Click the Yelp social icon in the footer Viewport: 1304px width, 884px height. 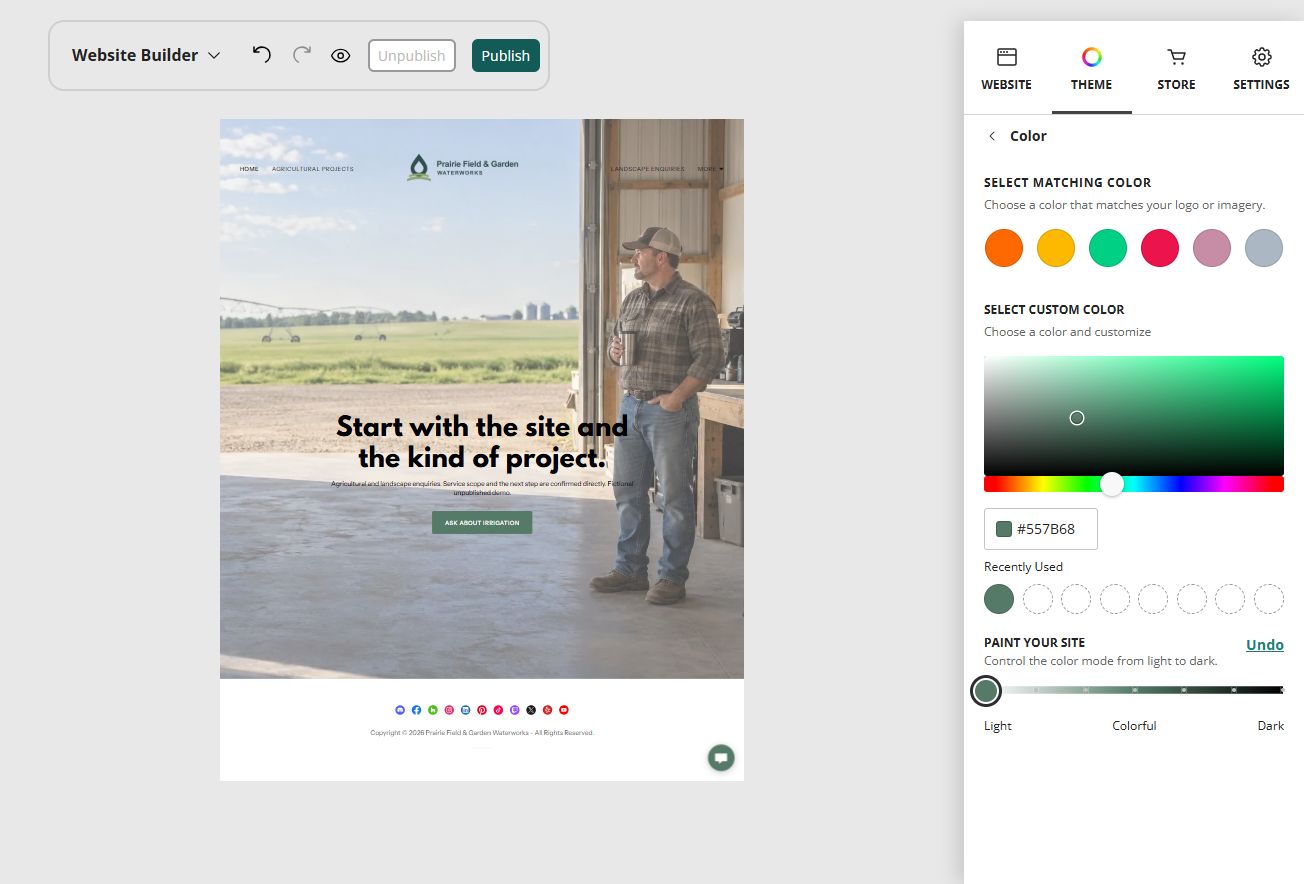[547, 710]
